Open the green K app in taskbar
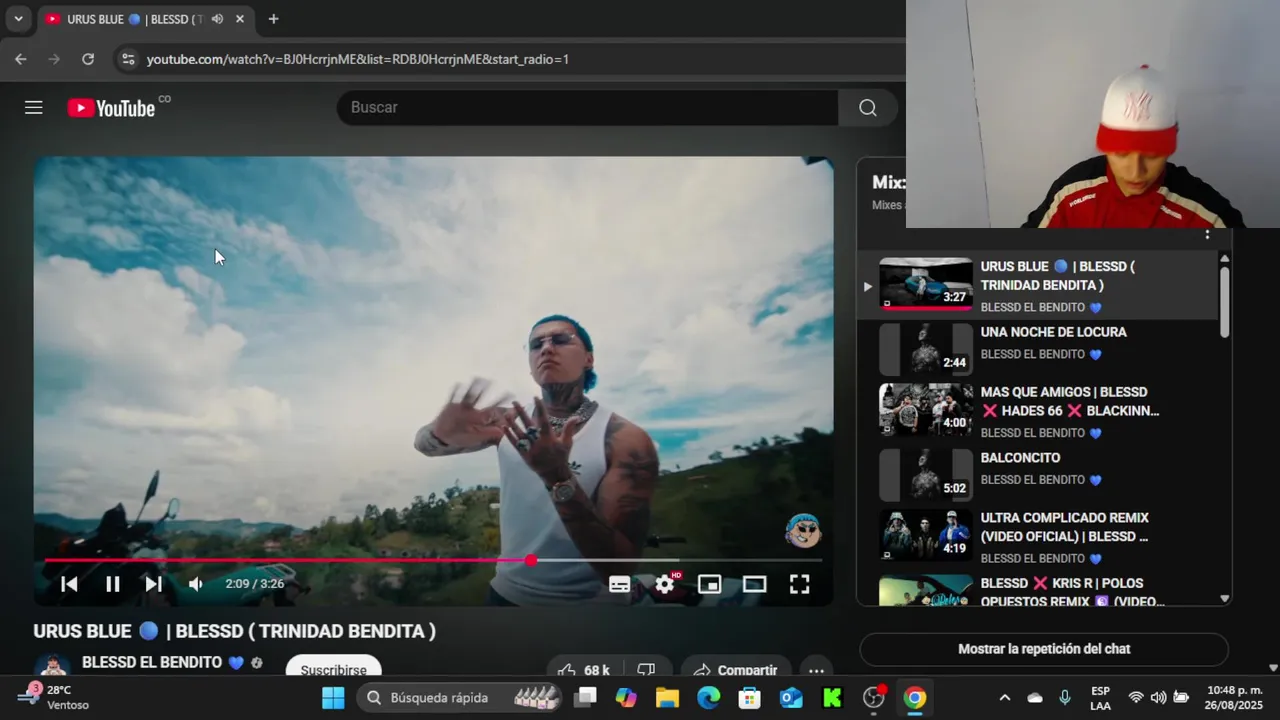 pos(832,698)
